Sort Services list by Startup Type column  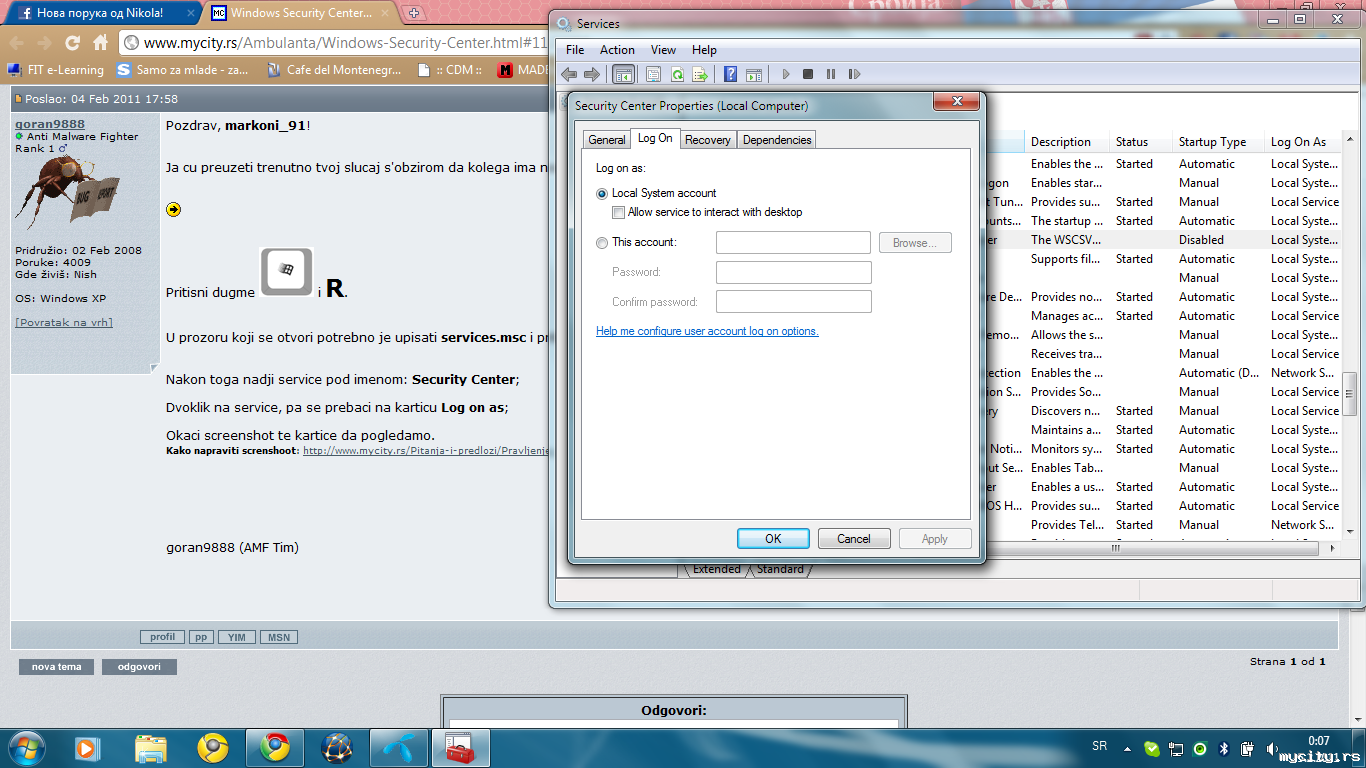1216,142
